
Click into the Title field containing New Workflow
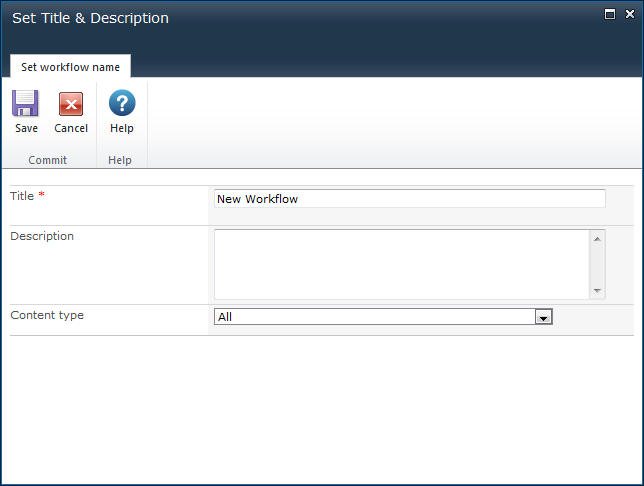pyautogui.click(x=409, y=199)
